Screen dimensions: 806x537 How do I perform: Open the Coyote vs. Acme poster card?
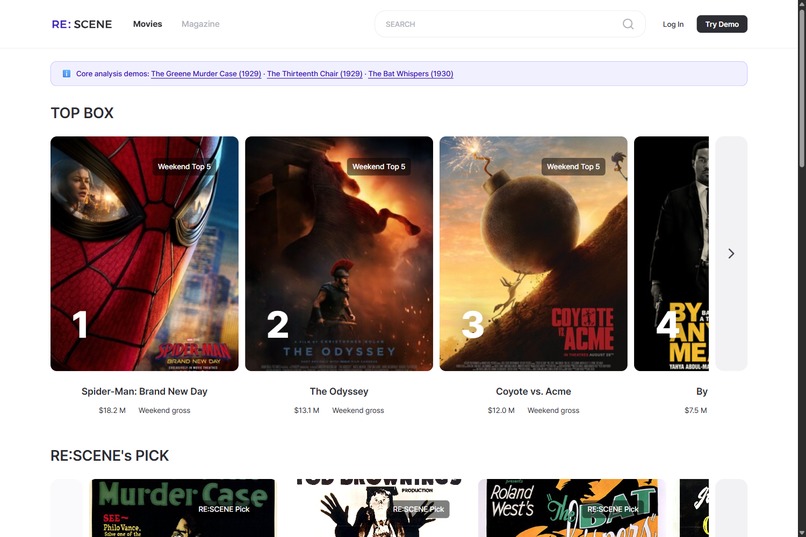[533, 253]
